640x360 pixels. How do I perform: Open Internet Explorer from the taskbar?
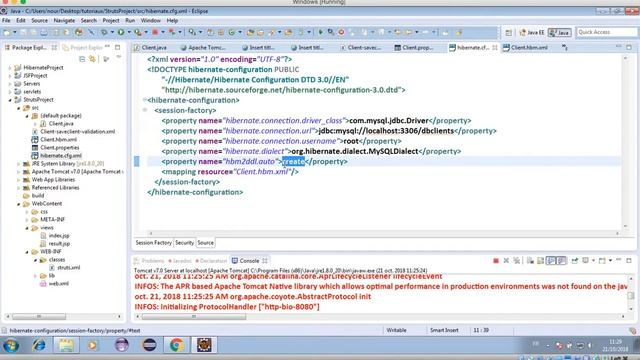click(39, 345)
